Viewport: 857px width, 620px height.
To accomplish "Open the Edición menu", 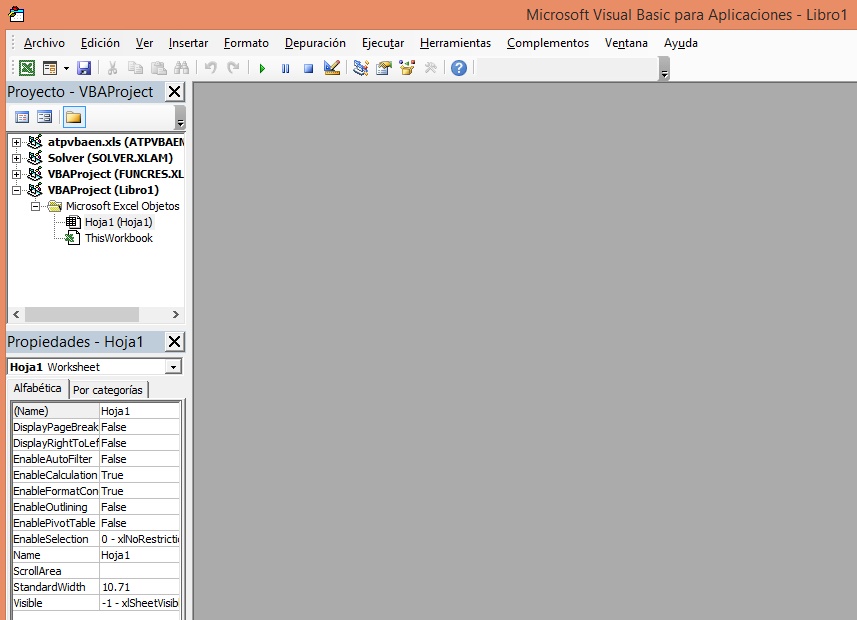I will pos(100,43).
